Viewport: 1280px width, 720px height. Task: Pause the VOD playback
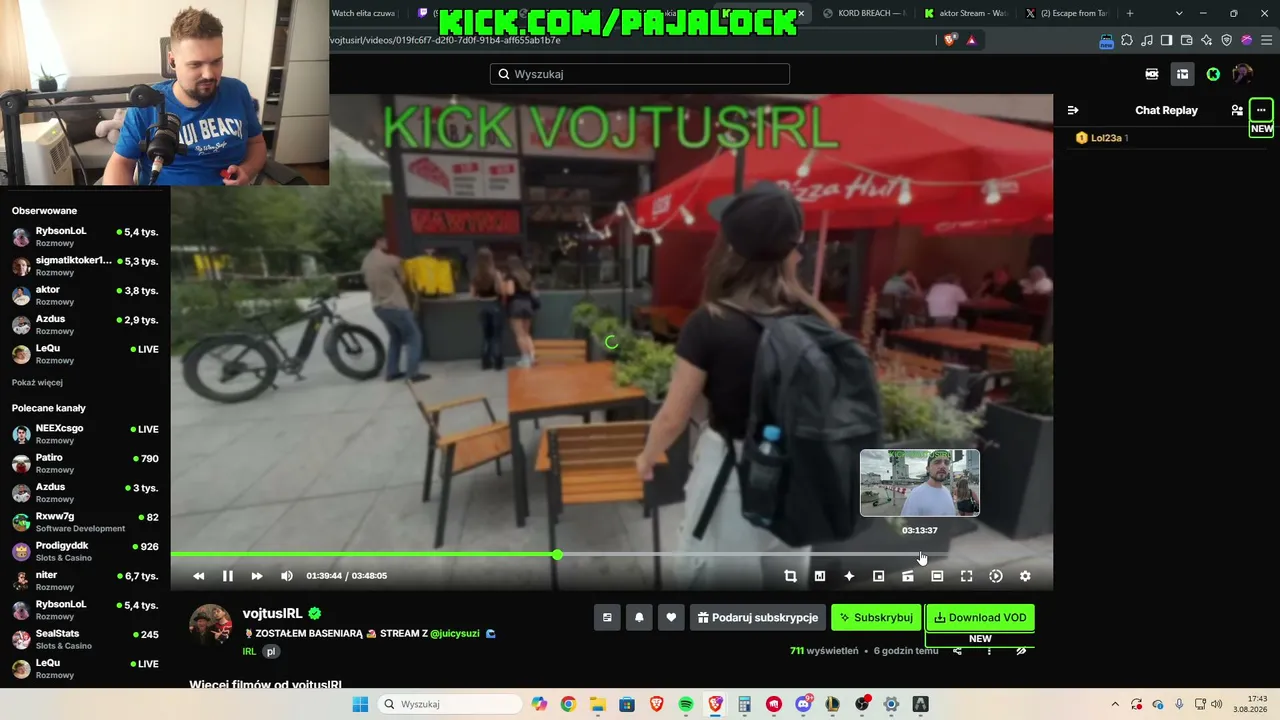tap(227, 576)
